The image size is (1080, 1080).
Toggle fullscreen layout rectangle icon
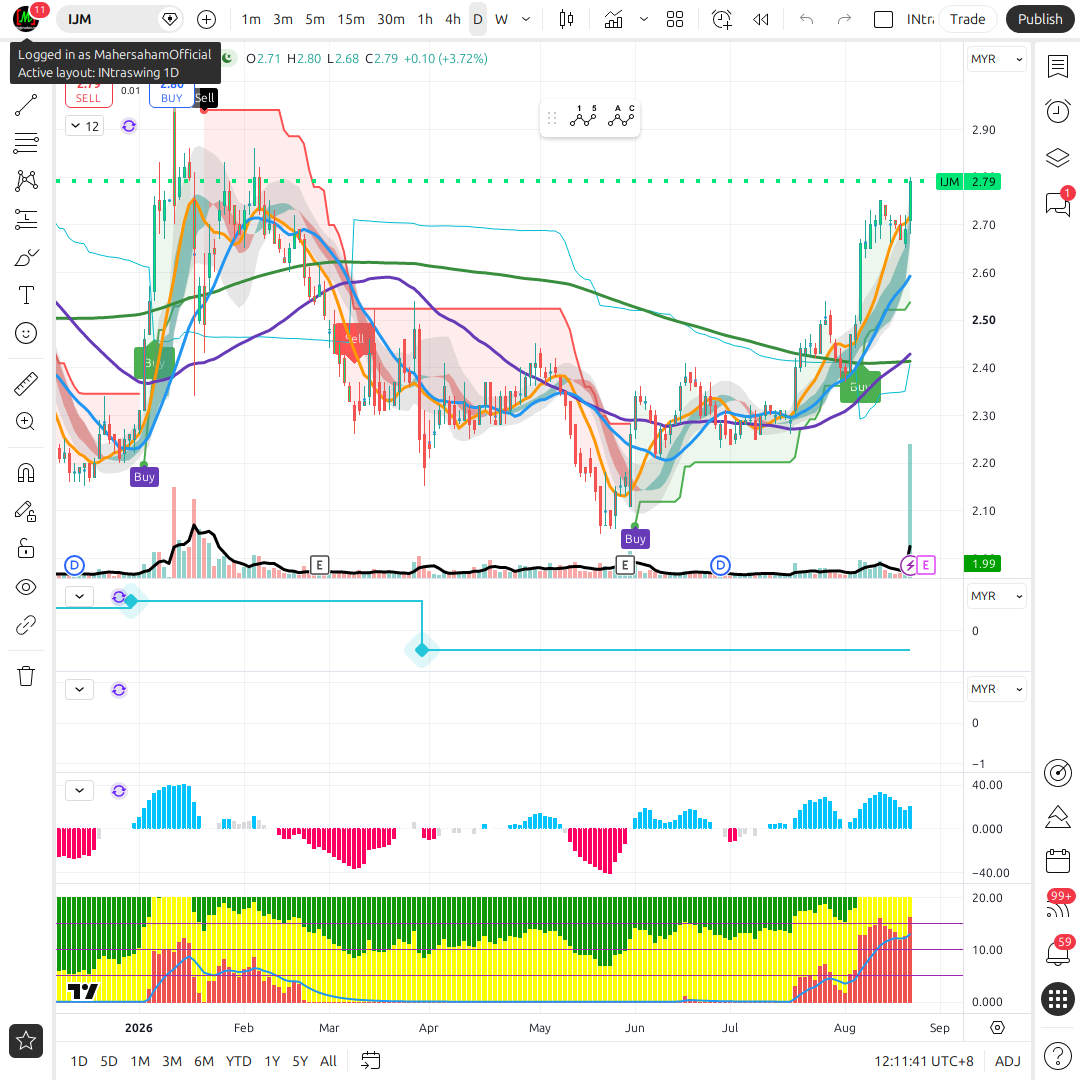click(883, 19)
